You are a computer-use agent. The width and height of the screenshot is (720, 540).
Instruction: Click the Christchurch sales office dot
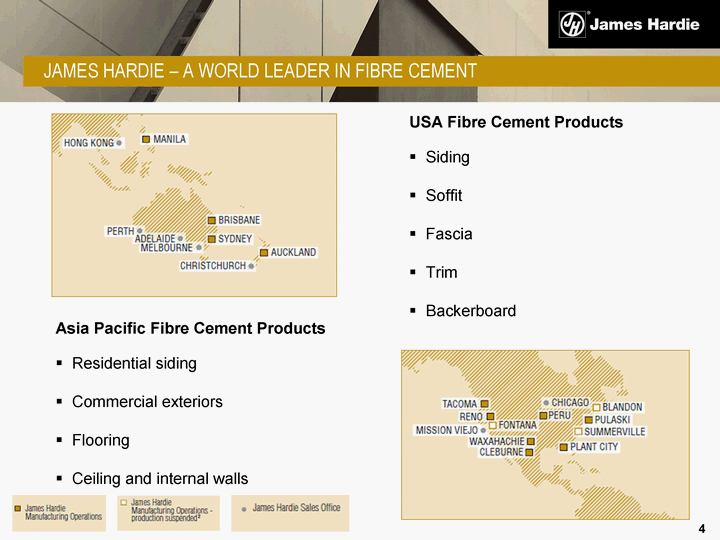click(x=251, y=266)
